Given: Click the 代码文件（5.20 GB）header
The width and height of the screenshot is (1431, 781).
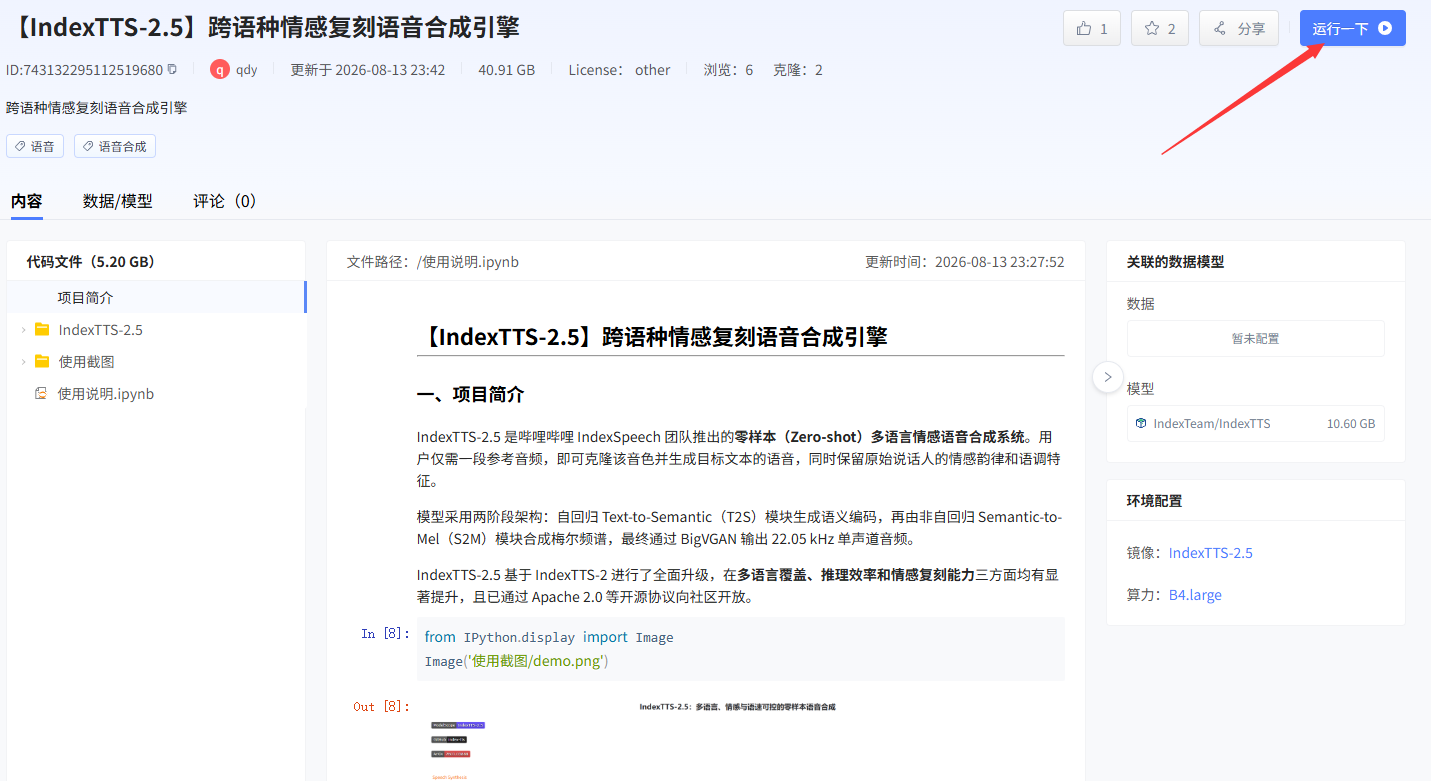Looking at the screenshot, I should (91, 262).
